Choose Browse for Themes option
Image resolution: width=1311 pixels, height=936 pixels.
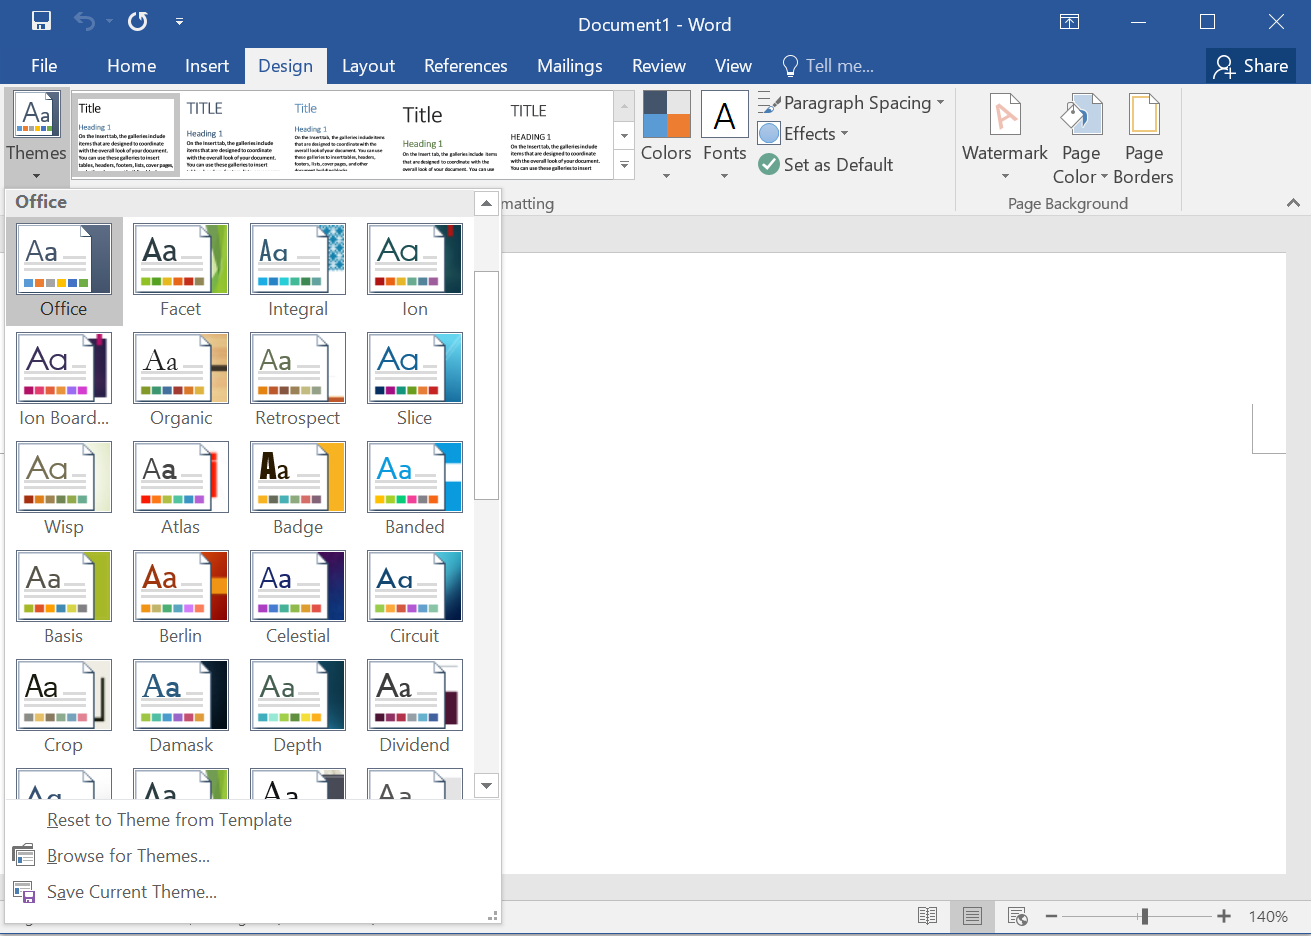click(128, 856)
